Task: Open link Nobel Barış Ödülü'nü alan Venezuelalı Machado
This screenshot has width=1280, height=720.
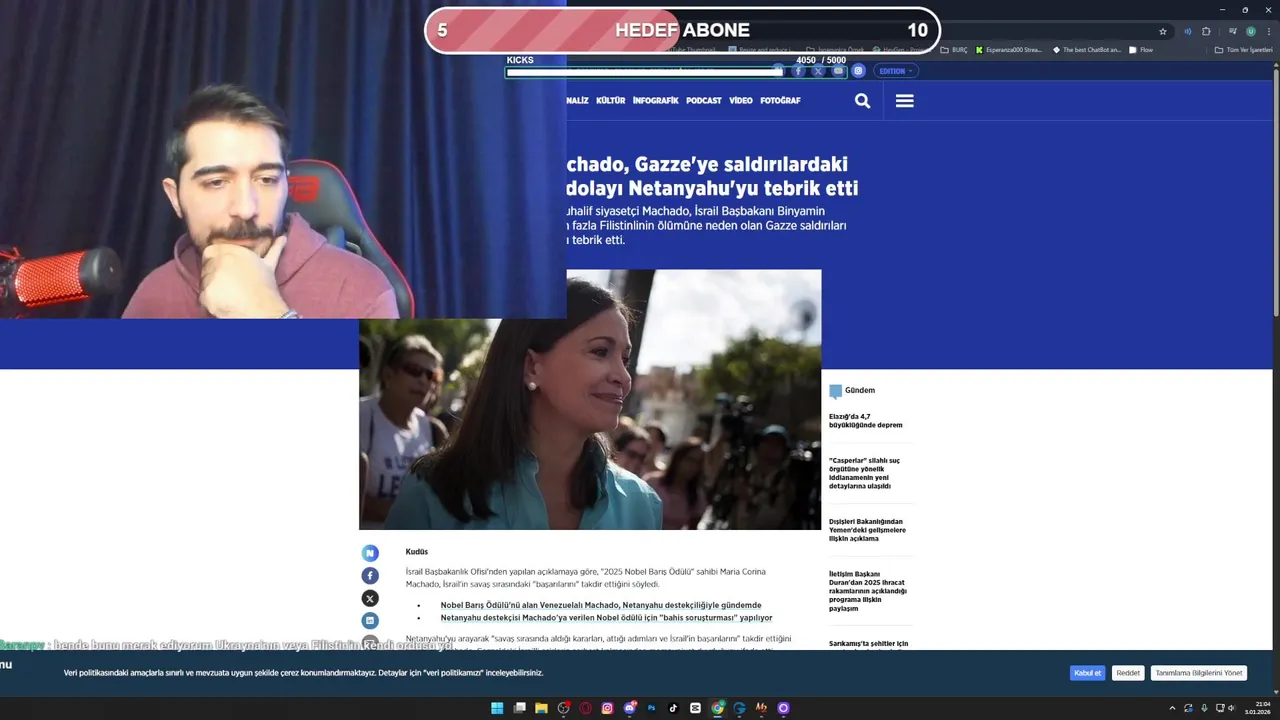Action: 601,605
